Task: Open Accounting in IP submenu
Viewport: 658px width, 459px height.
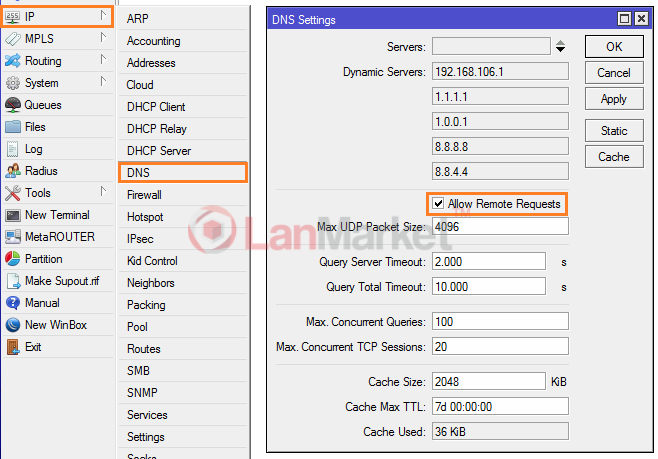Action: [x=183, y=41]
